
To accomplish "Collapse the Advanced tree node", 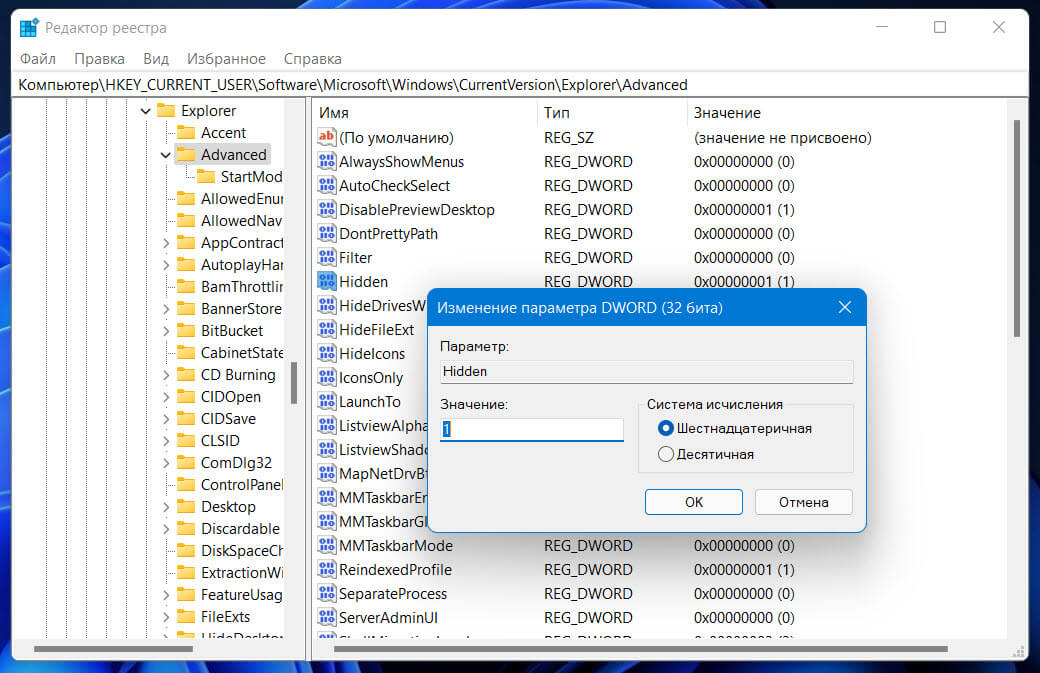I will coord(166,155).
